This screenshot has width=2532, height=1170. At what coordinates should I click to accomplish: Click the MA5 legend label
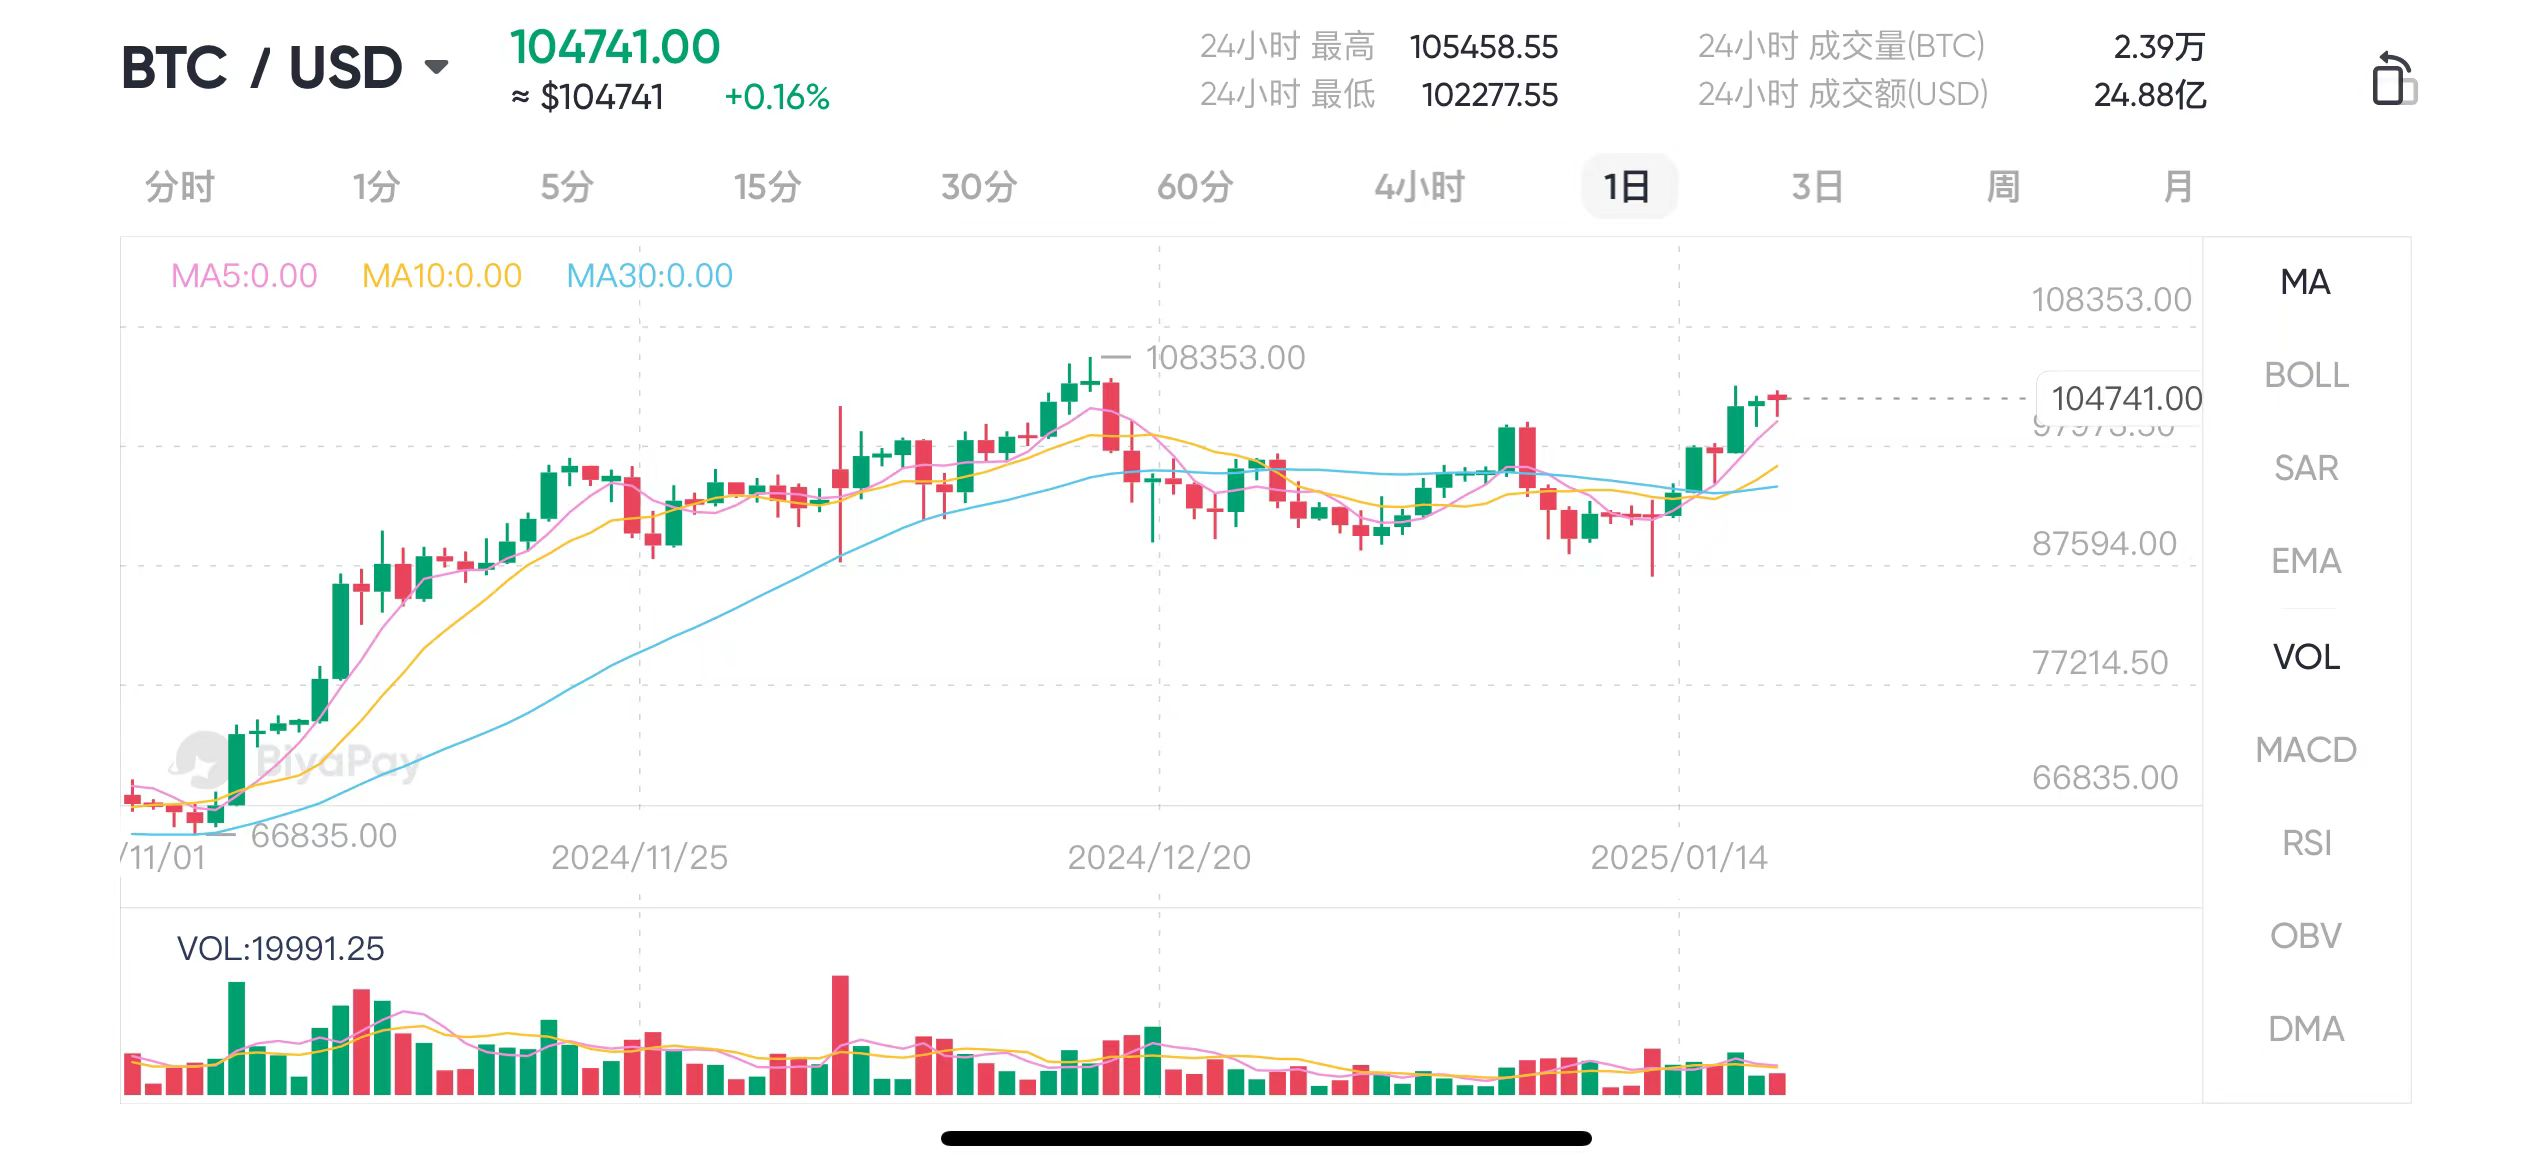point(244,275)
